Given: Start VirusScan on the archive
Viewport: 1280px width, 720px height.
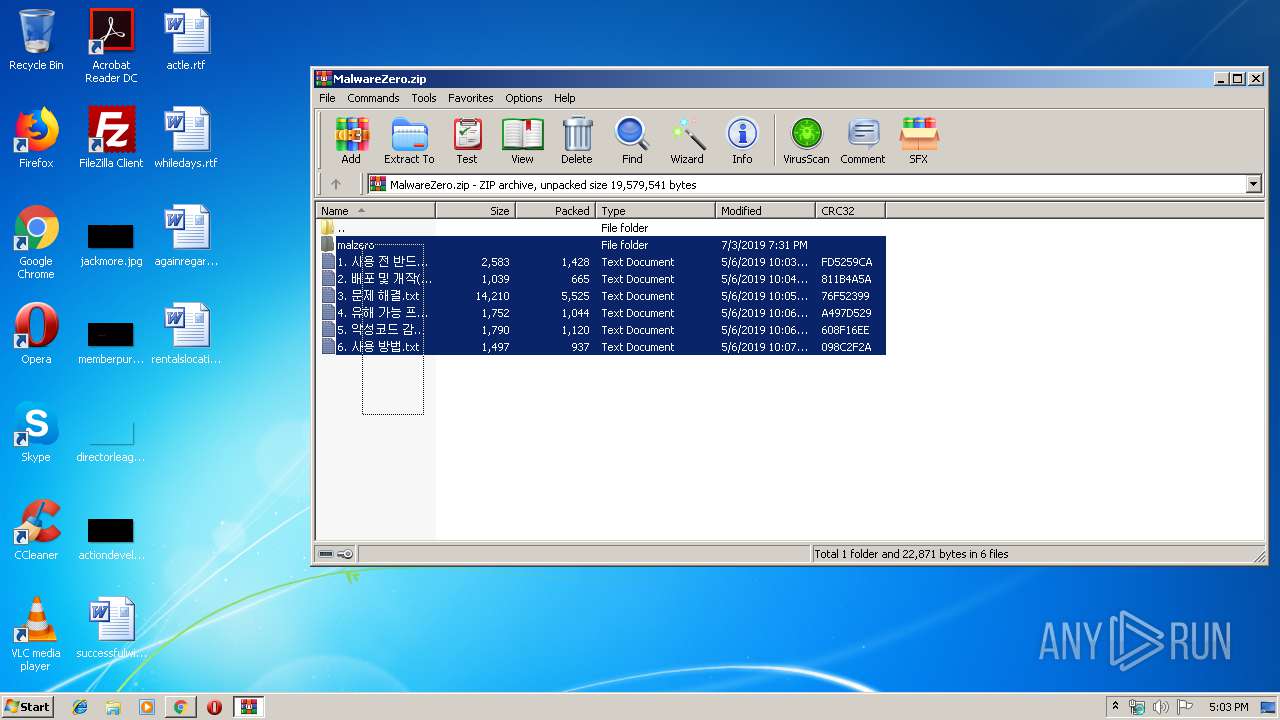Looking at the screenshot, I should [x=806, y=140].
